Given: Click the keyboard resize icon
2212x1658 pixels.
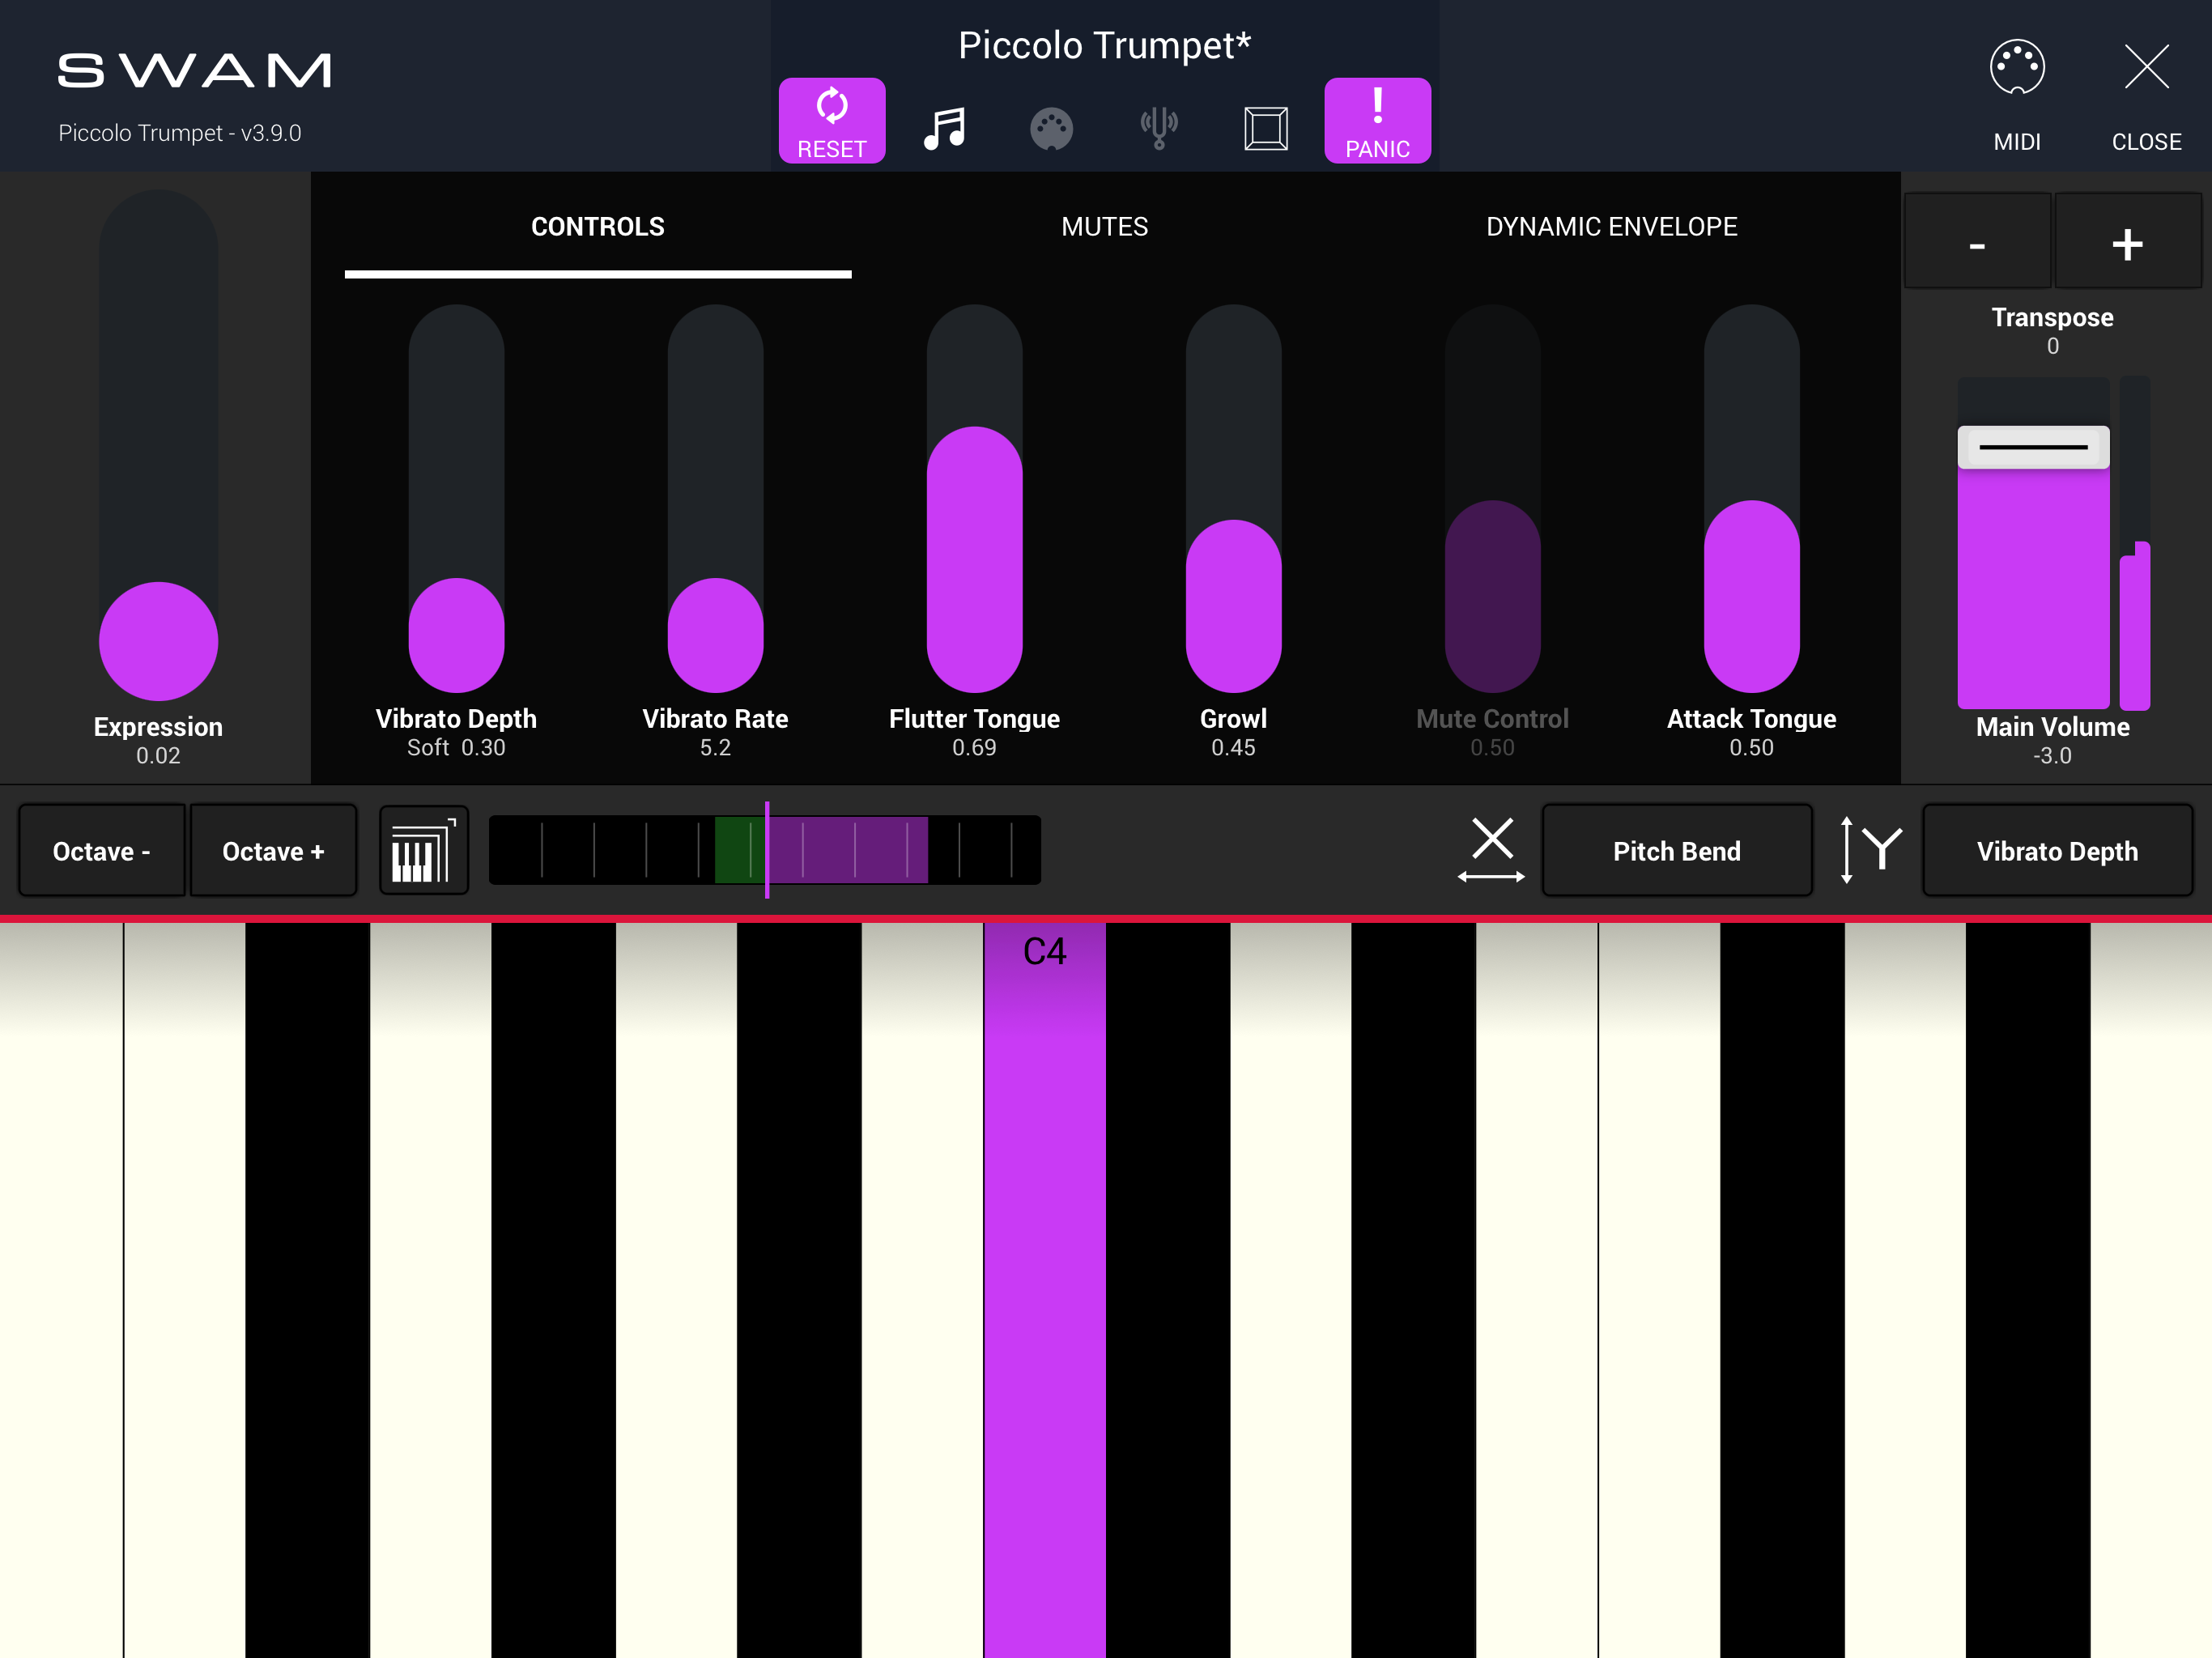Looking at the screenshot, I should point(424,851).
